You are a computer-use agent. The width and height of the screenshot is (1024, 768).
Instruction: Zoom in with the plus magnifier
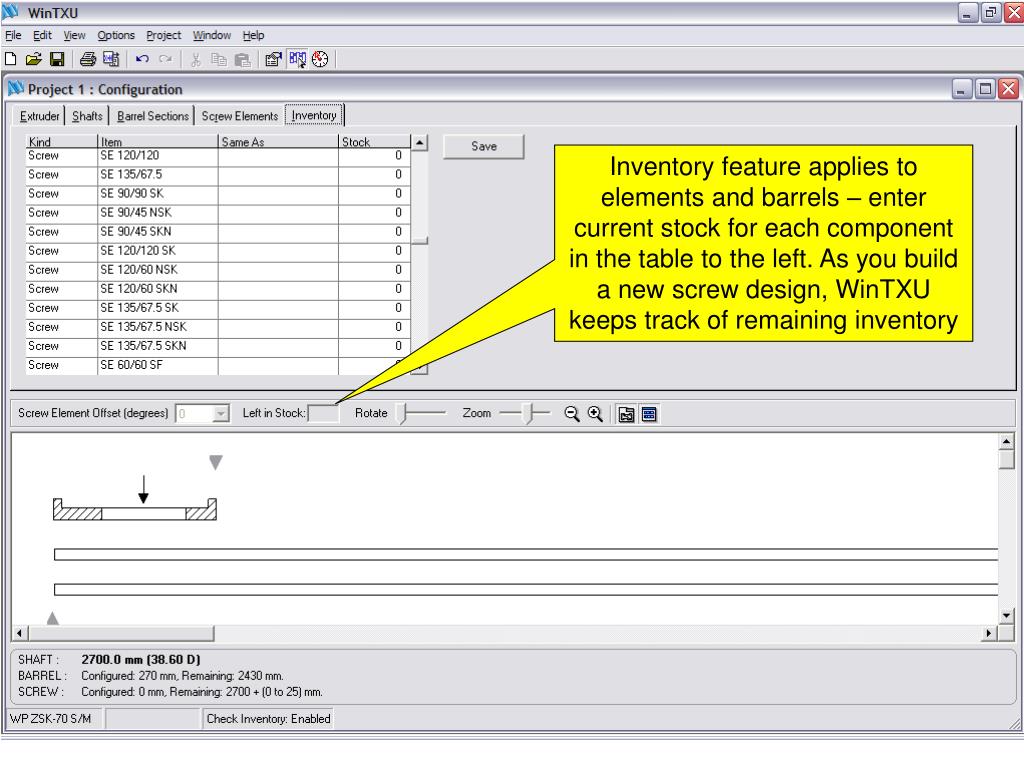pyautogui.click(x=595, y=414)
